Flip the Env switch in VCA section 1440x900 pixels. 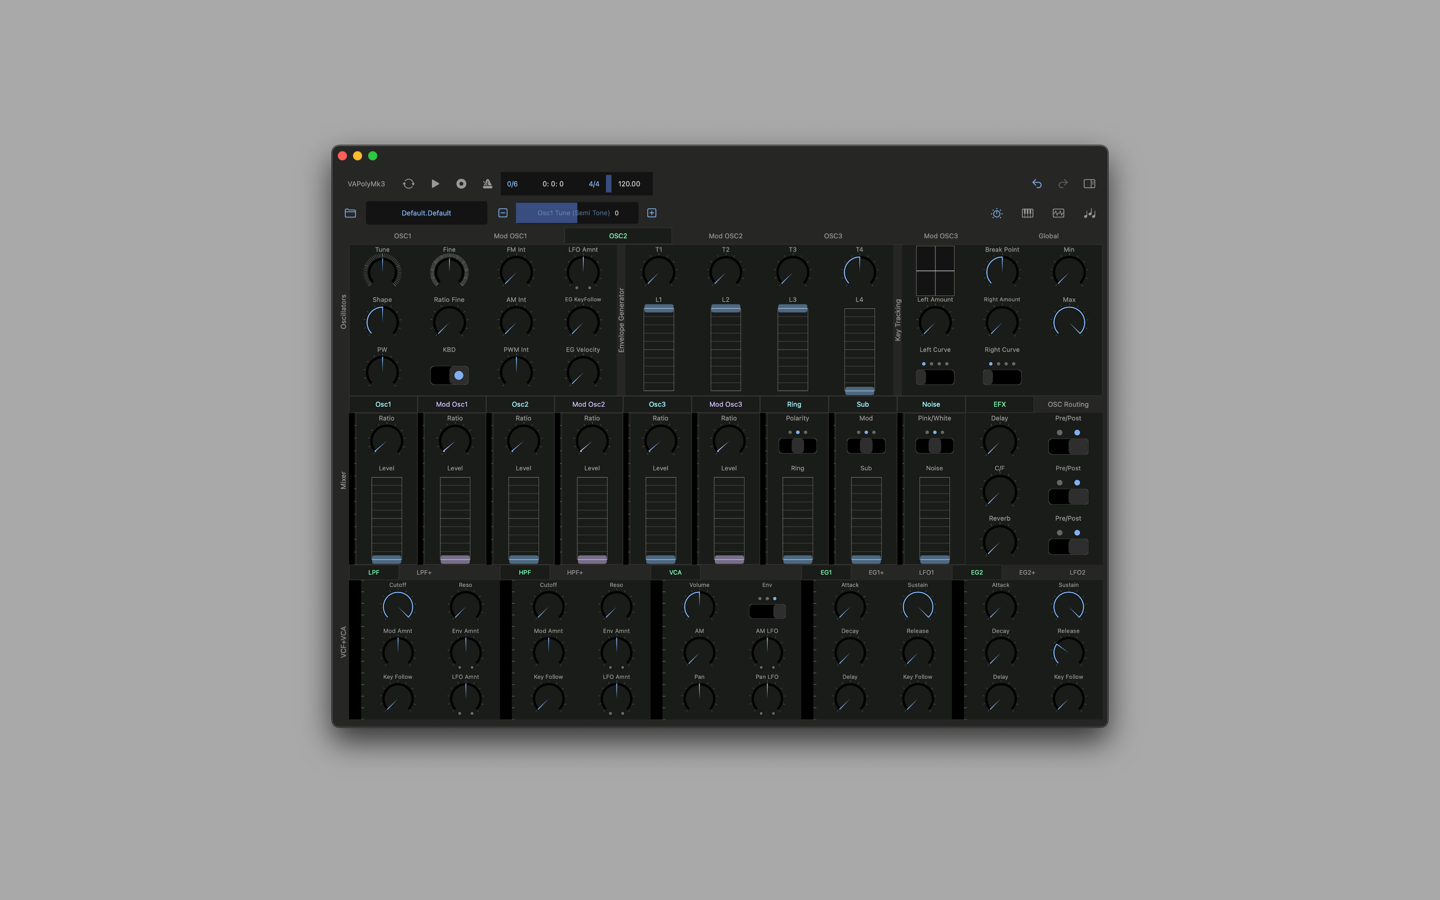pos(767,611)
